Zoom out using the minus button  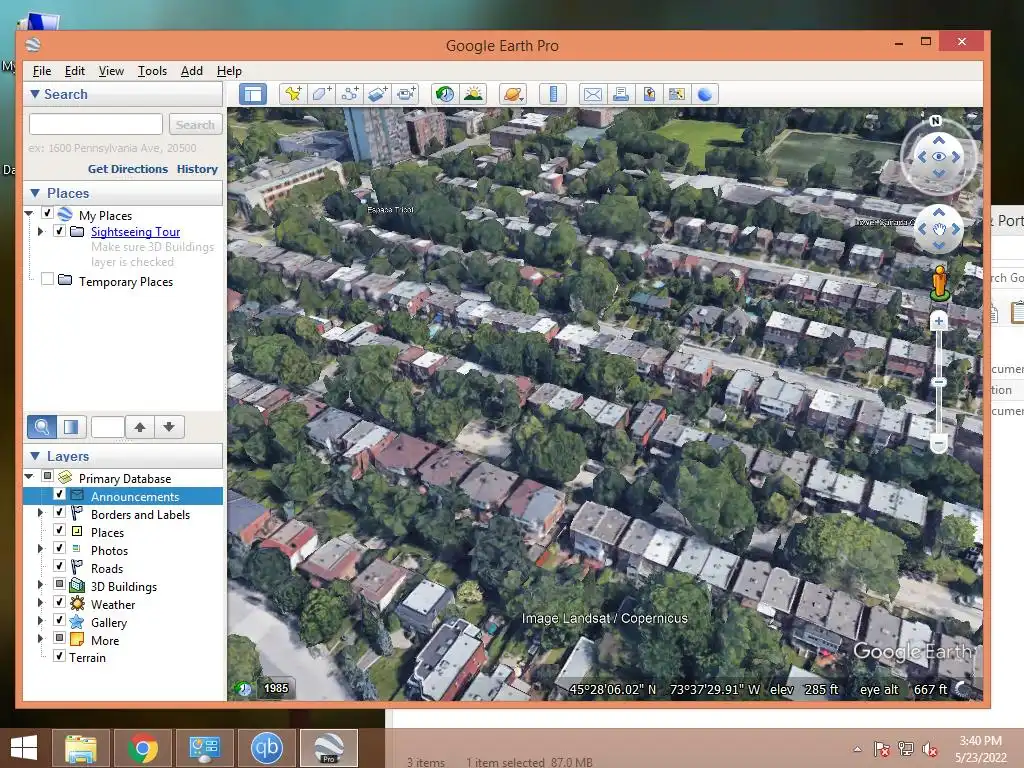(x=938, y=443)
